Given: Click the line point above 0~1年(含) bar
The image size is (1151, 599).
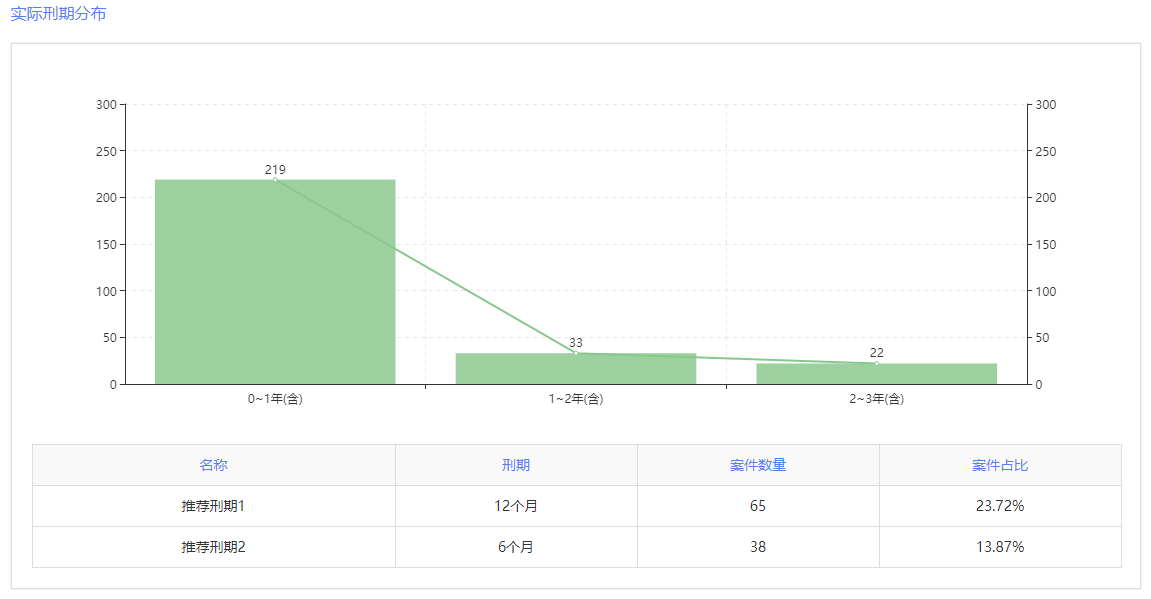Looking at the screenshot, I should (x=275, y=180).
